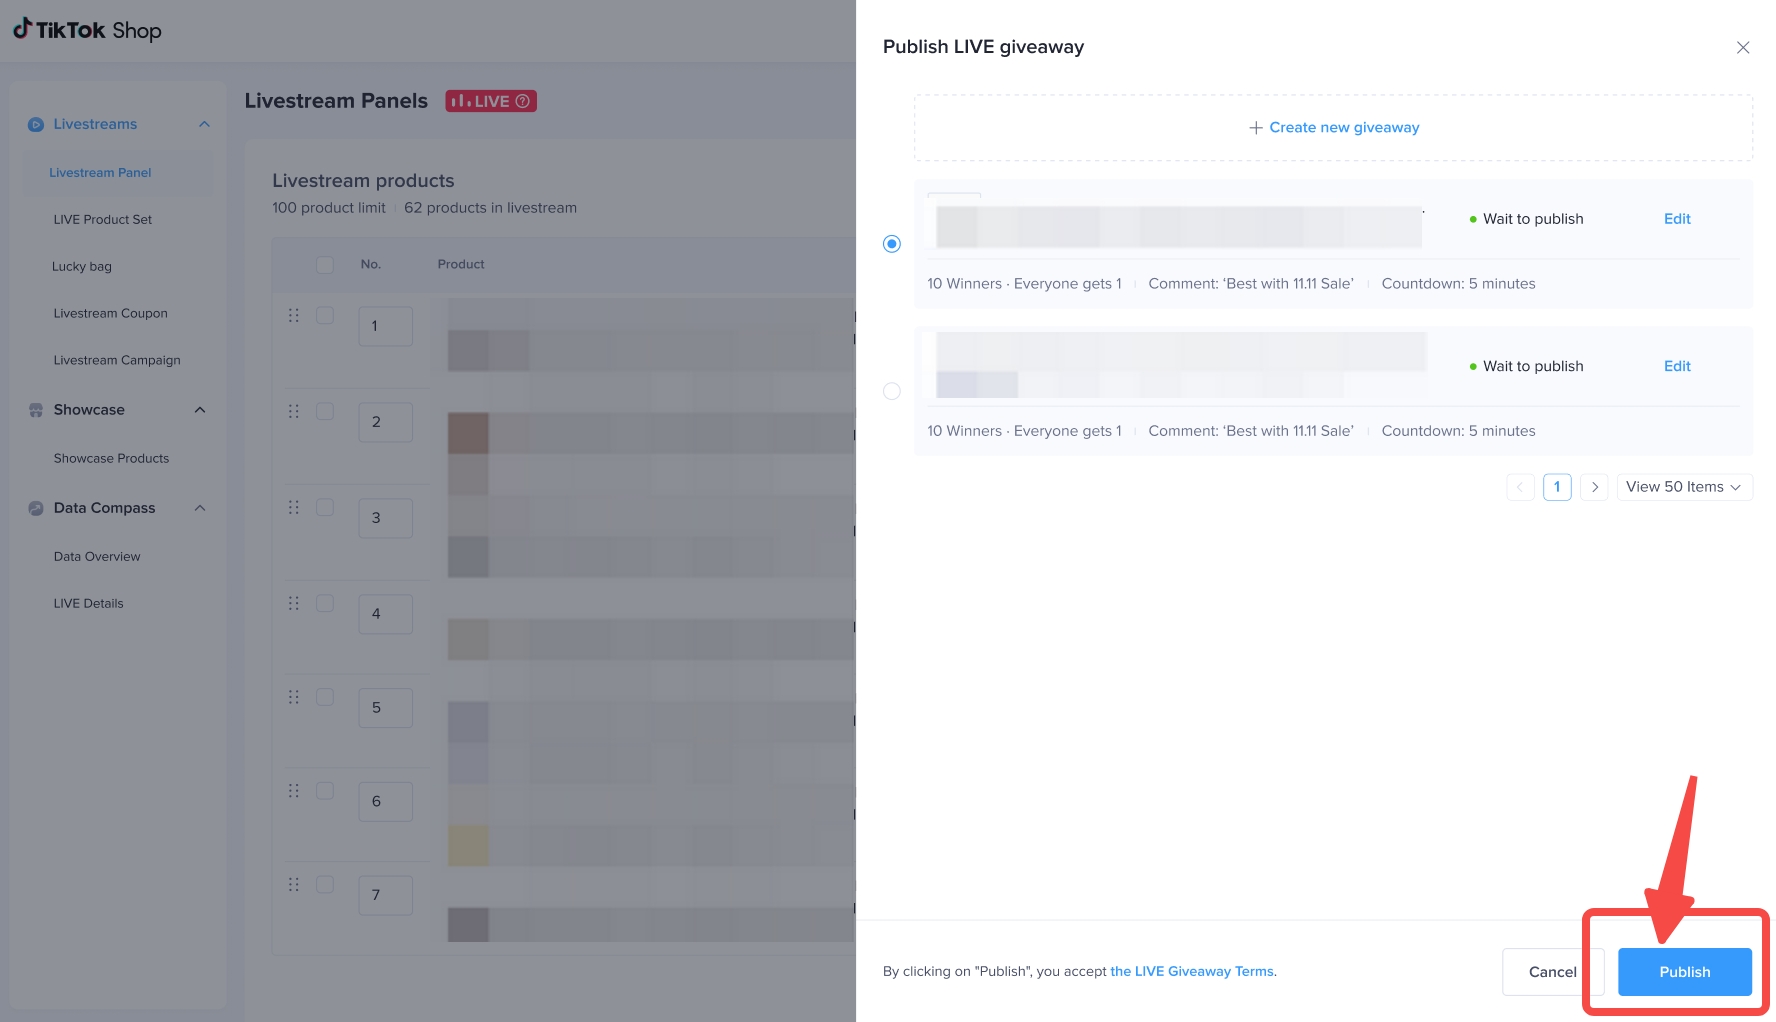The height and width of the screenshot is (1022, 1776).
Task: Select the first giveaway radio button
Action: coord(892,244)
